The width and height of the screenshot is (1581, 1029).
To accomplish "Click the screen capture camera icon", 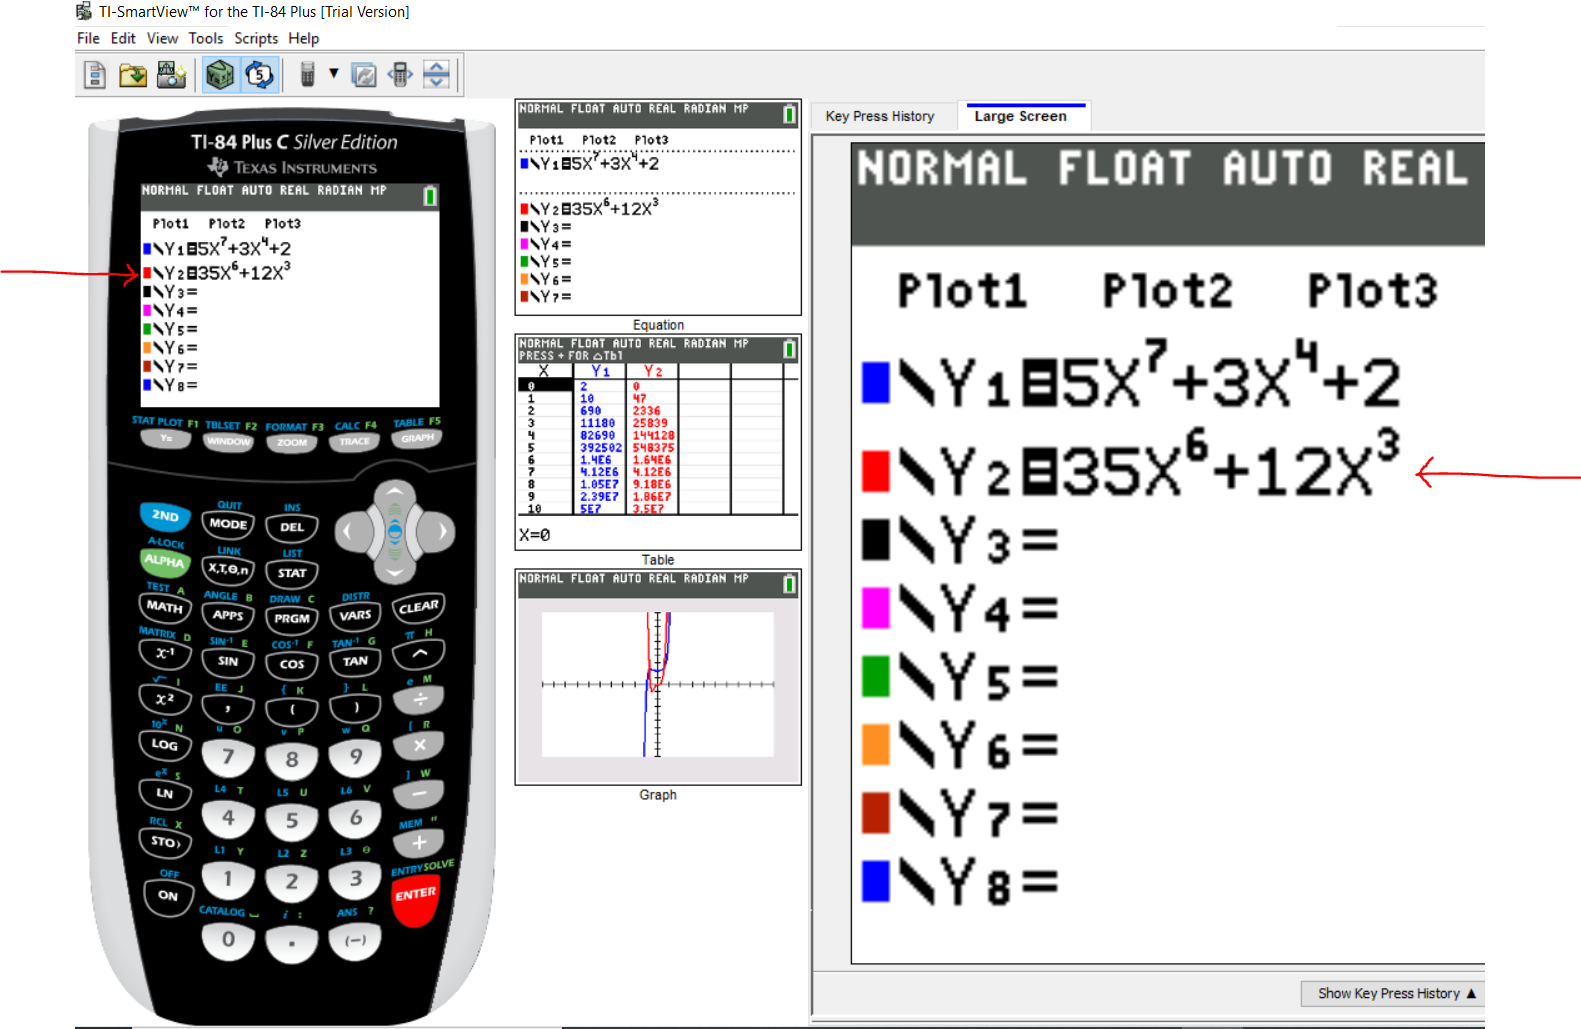I will 171,75.
